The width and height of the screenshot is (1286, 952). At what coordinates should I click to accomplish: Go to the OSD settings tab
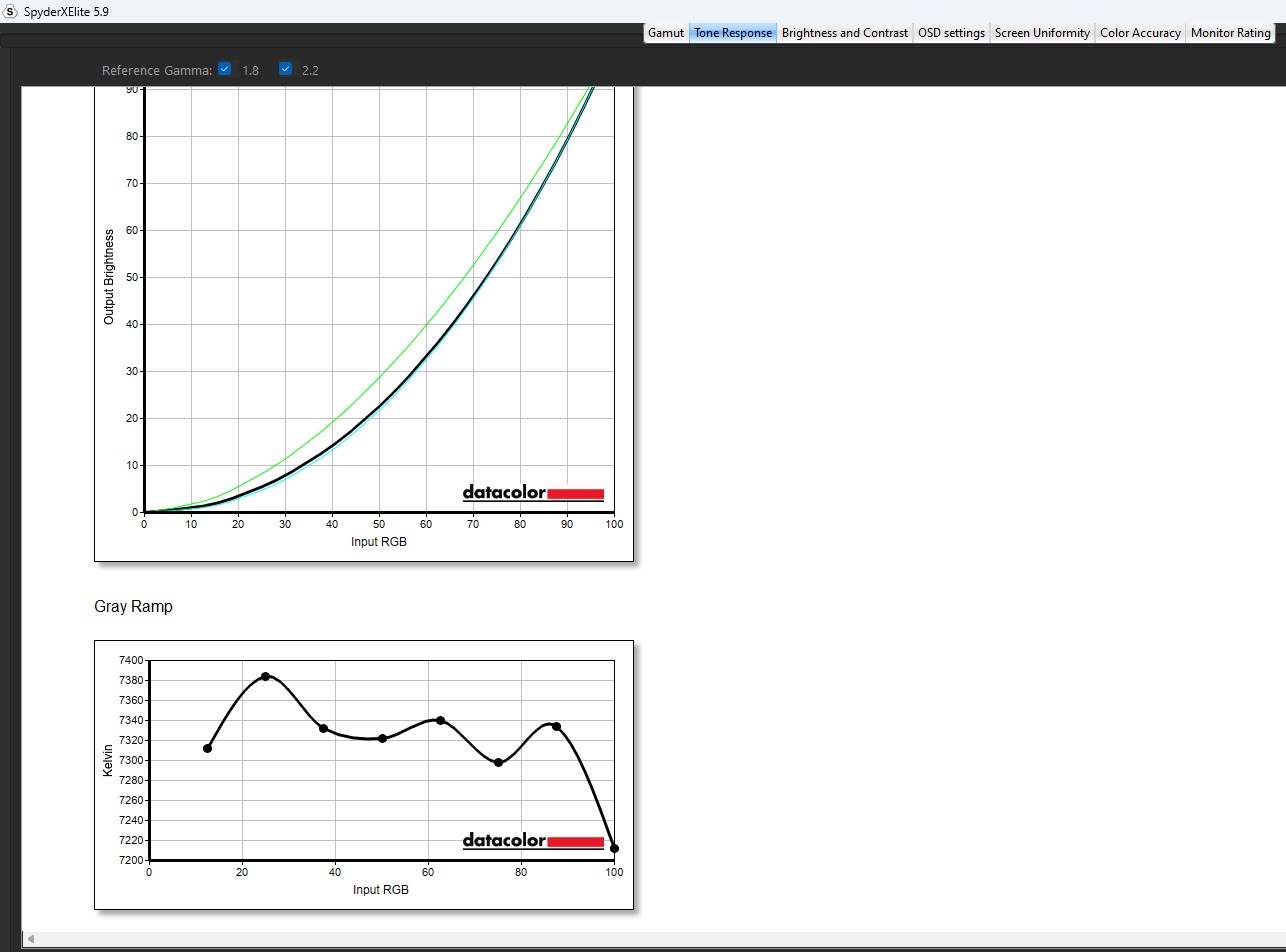click(x=951, y=33)
